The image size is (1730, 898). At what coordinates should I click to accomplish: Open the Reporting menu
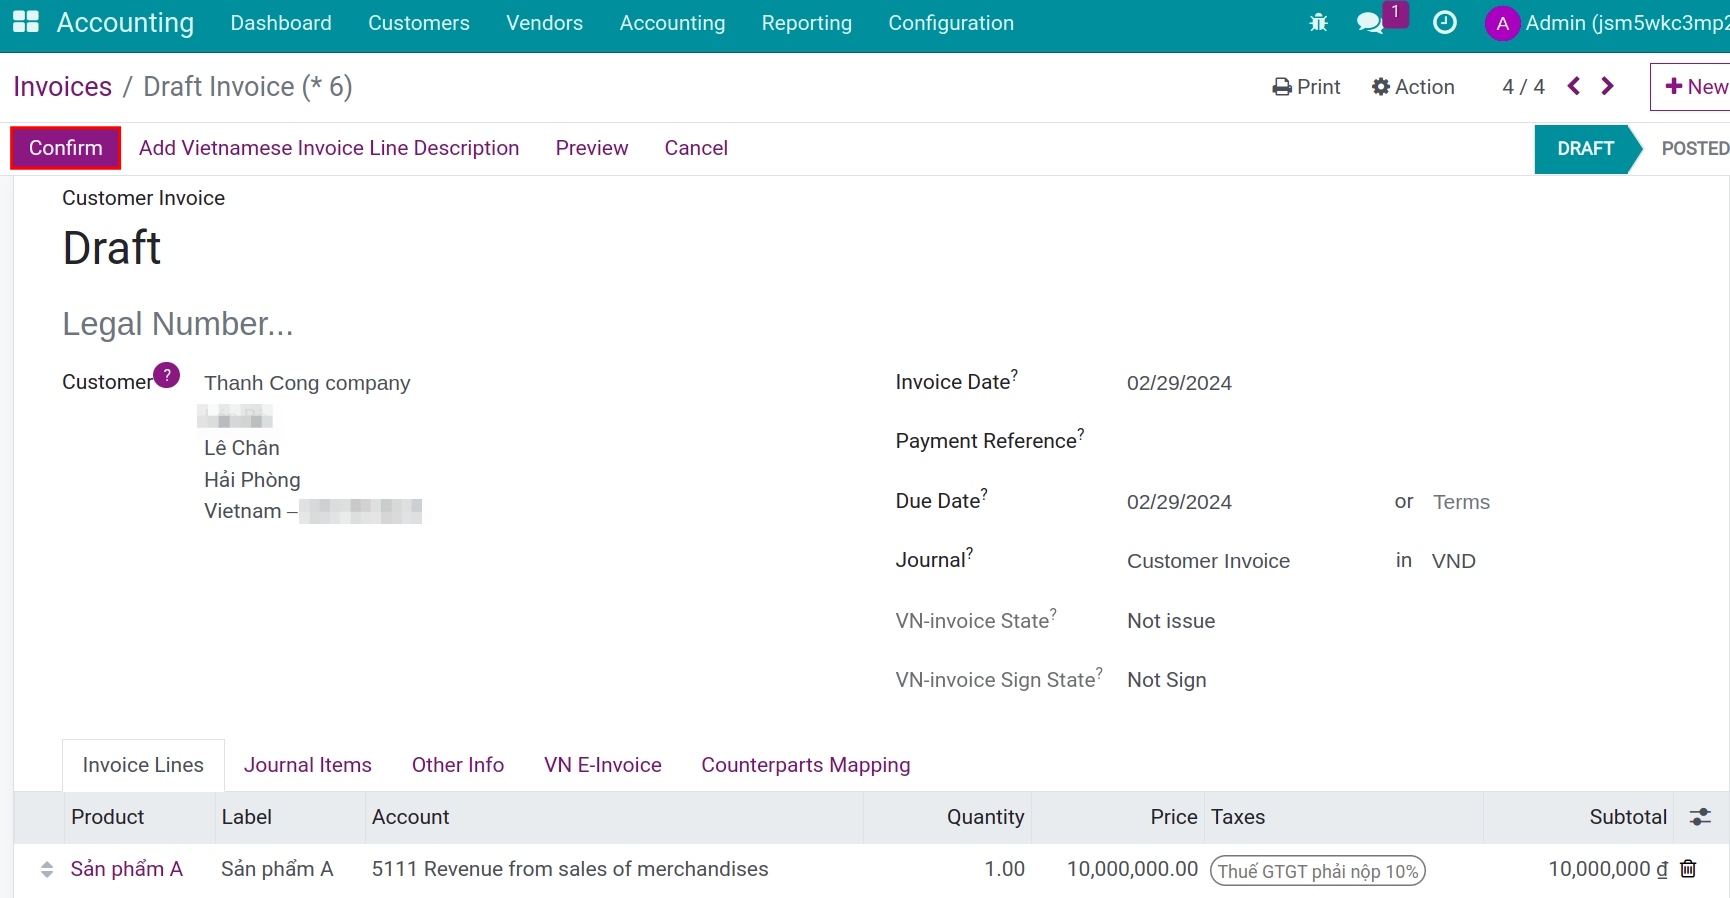pos(807,23)
